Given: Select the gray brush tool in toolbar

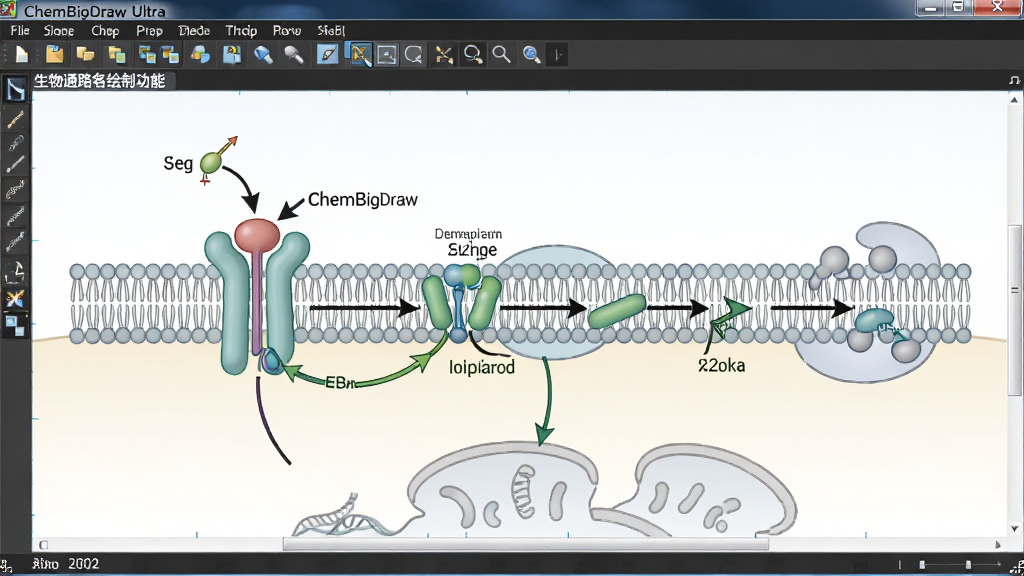Looking at the screenshot, I should (294, 55).
